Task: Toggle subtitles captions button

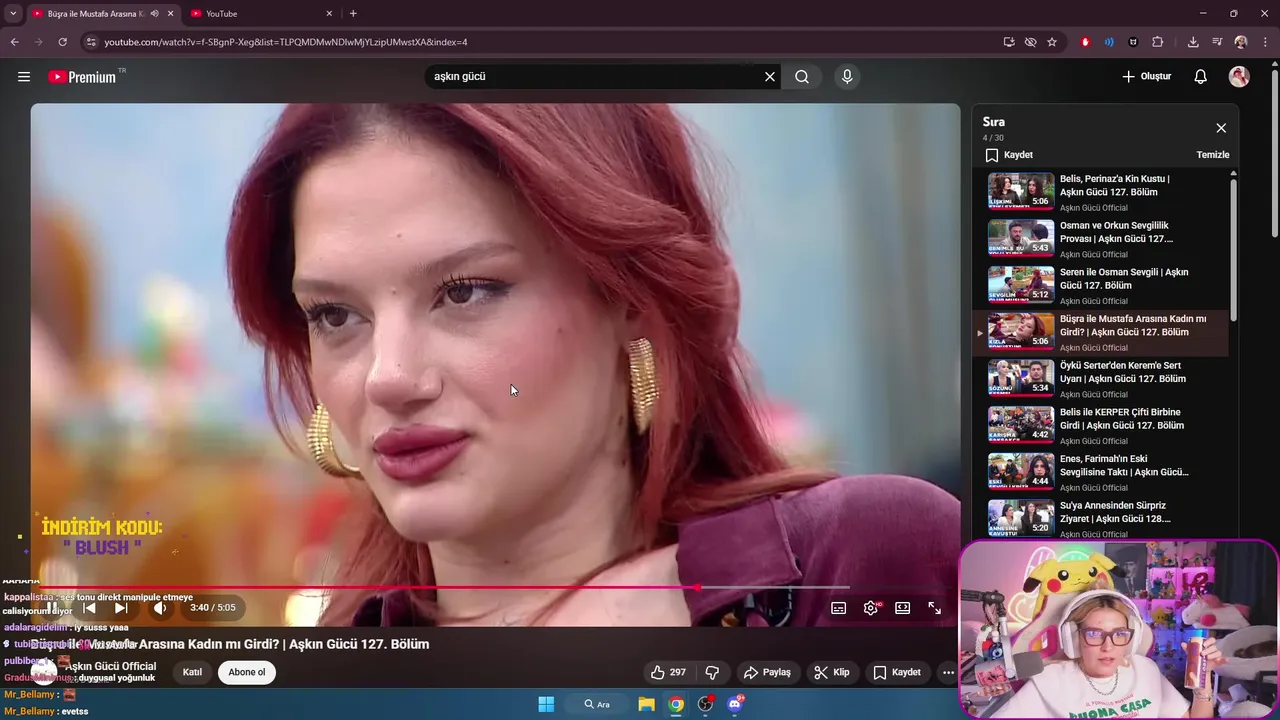Action: pos(839,608)
